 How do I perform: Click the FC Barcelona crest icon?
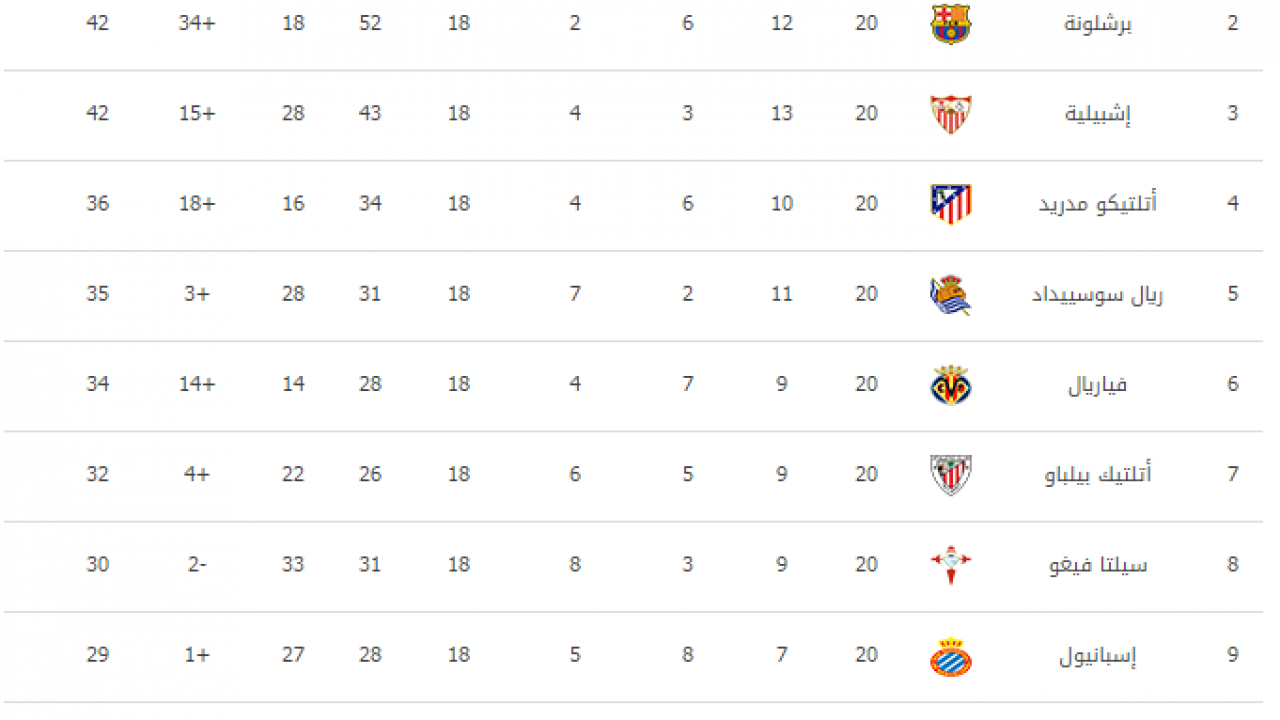coord(951,24)
